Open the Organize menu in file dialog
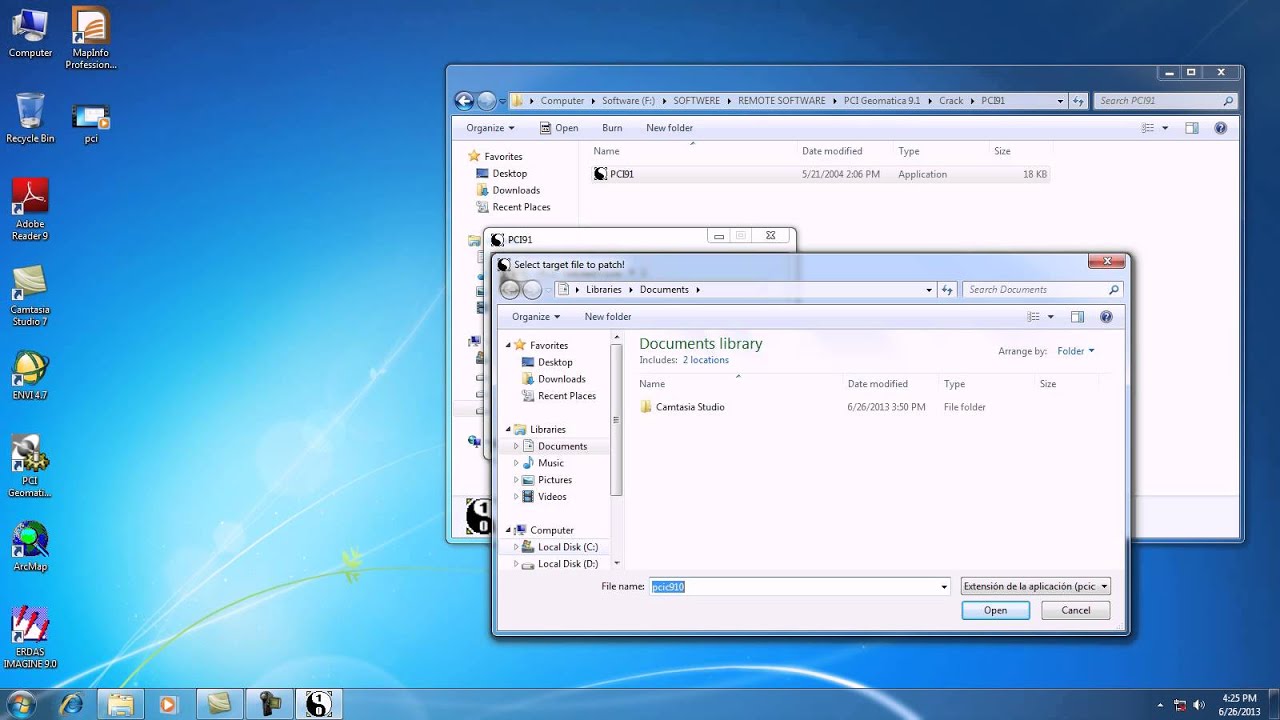The width and height of the screenshot is (1280, 720). click(x=536, y=317)
